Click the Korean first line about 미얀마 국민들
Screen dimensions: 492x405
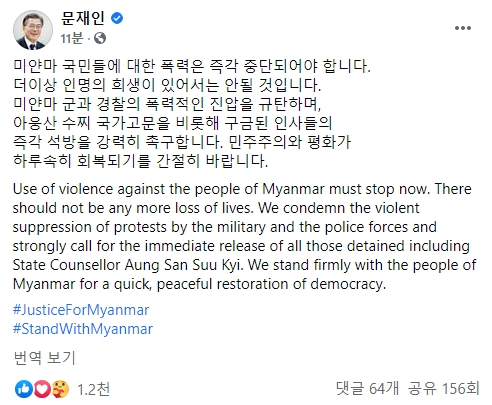(192, 66)
